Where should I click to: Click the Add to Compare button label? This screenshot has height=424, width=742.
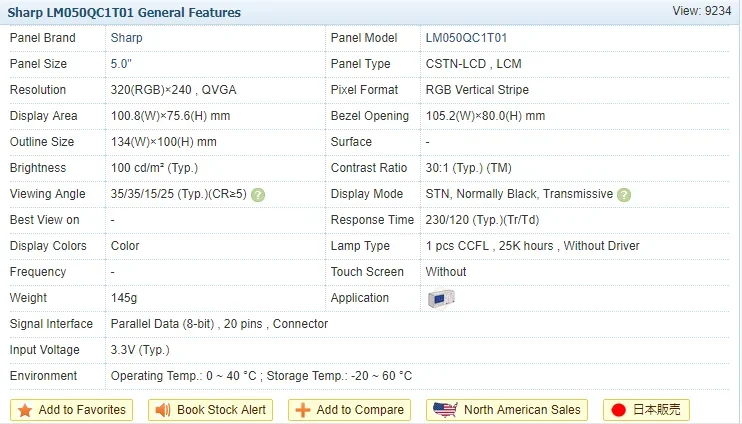click(x=360, y=409)
